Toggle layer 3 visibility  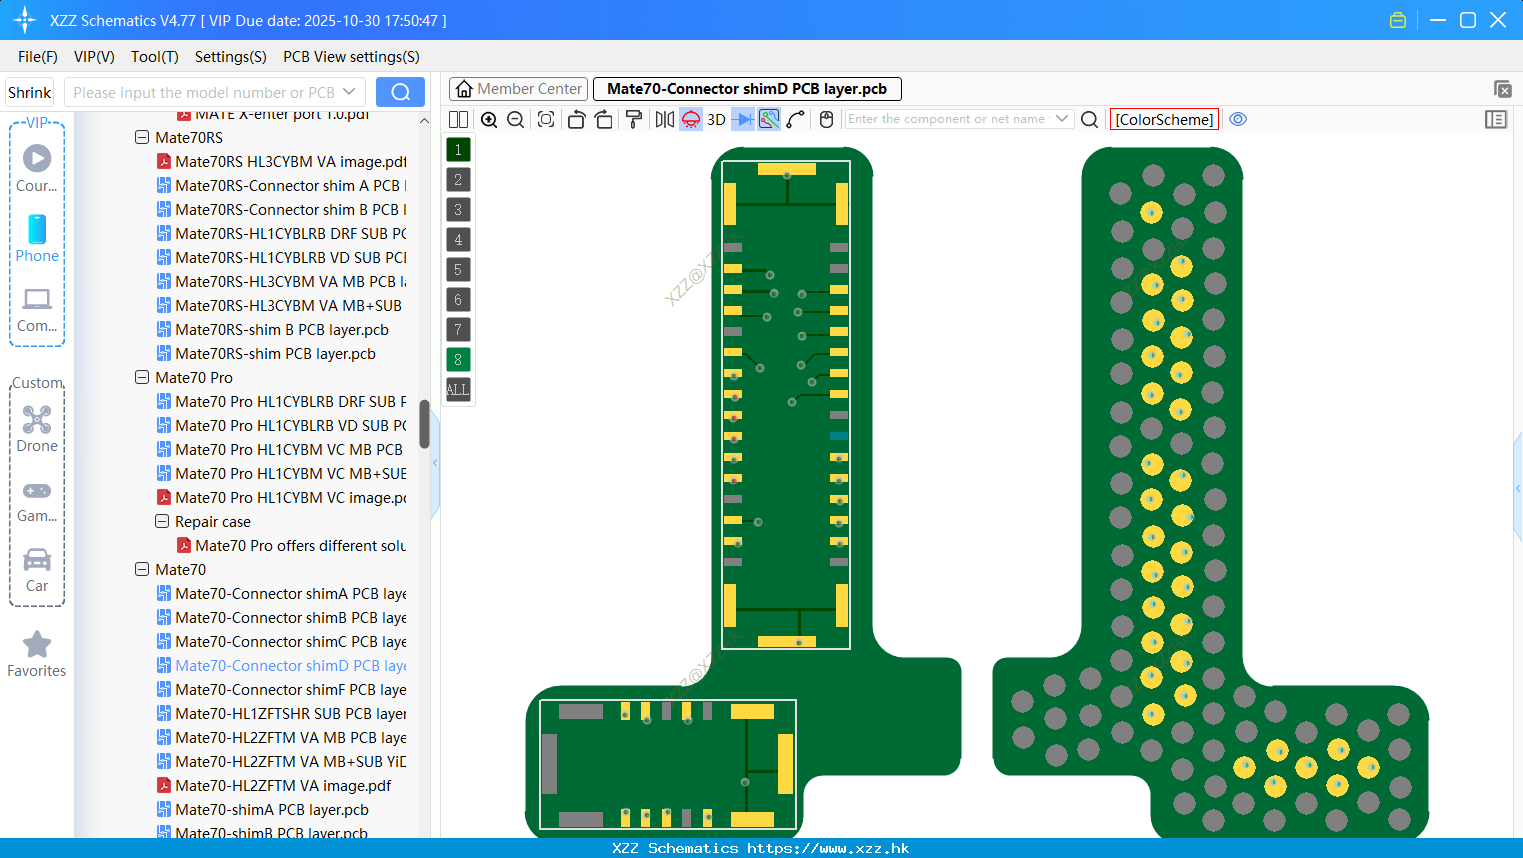[x=458, y=210]
